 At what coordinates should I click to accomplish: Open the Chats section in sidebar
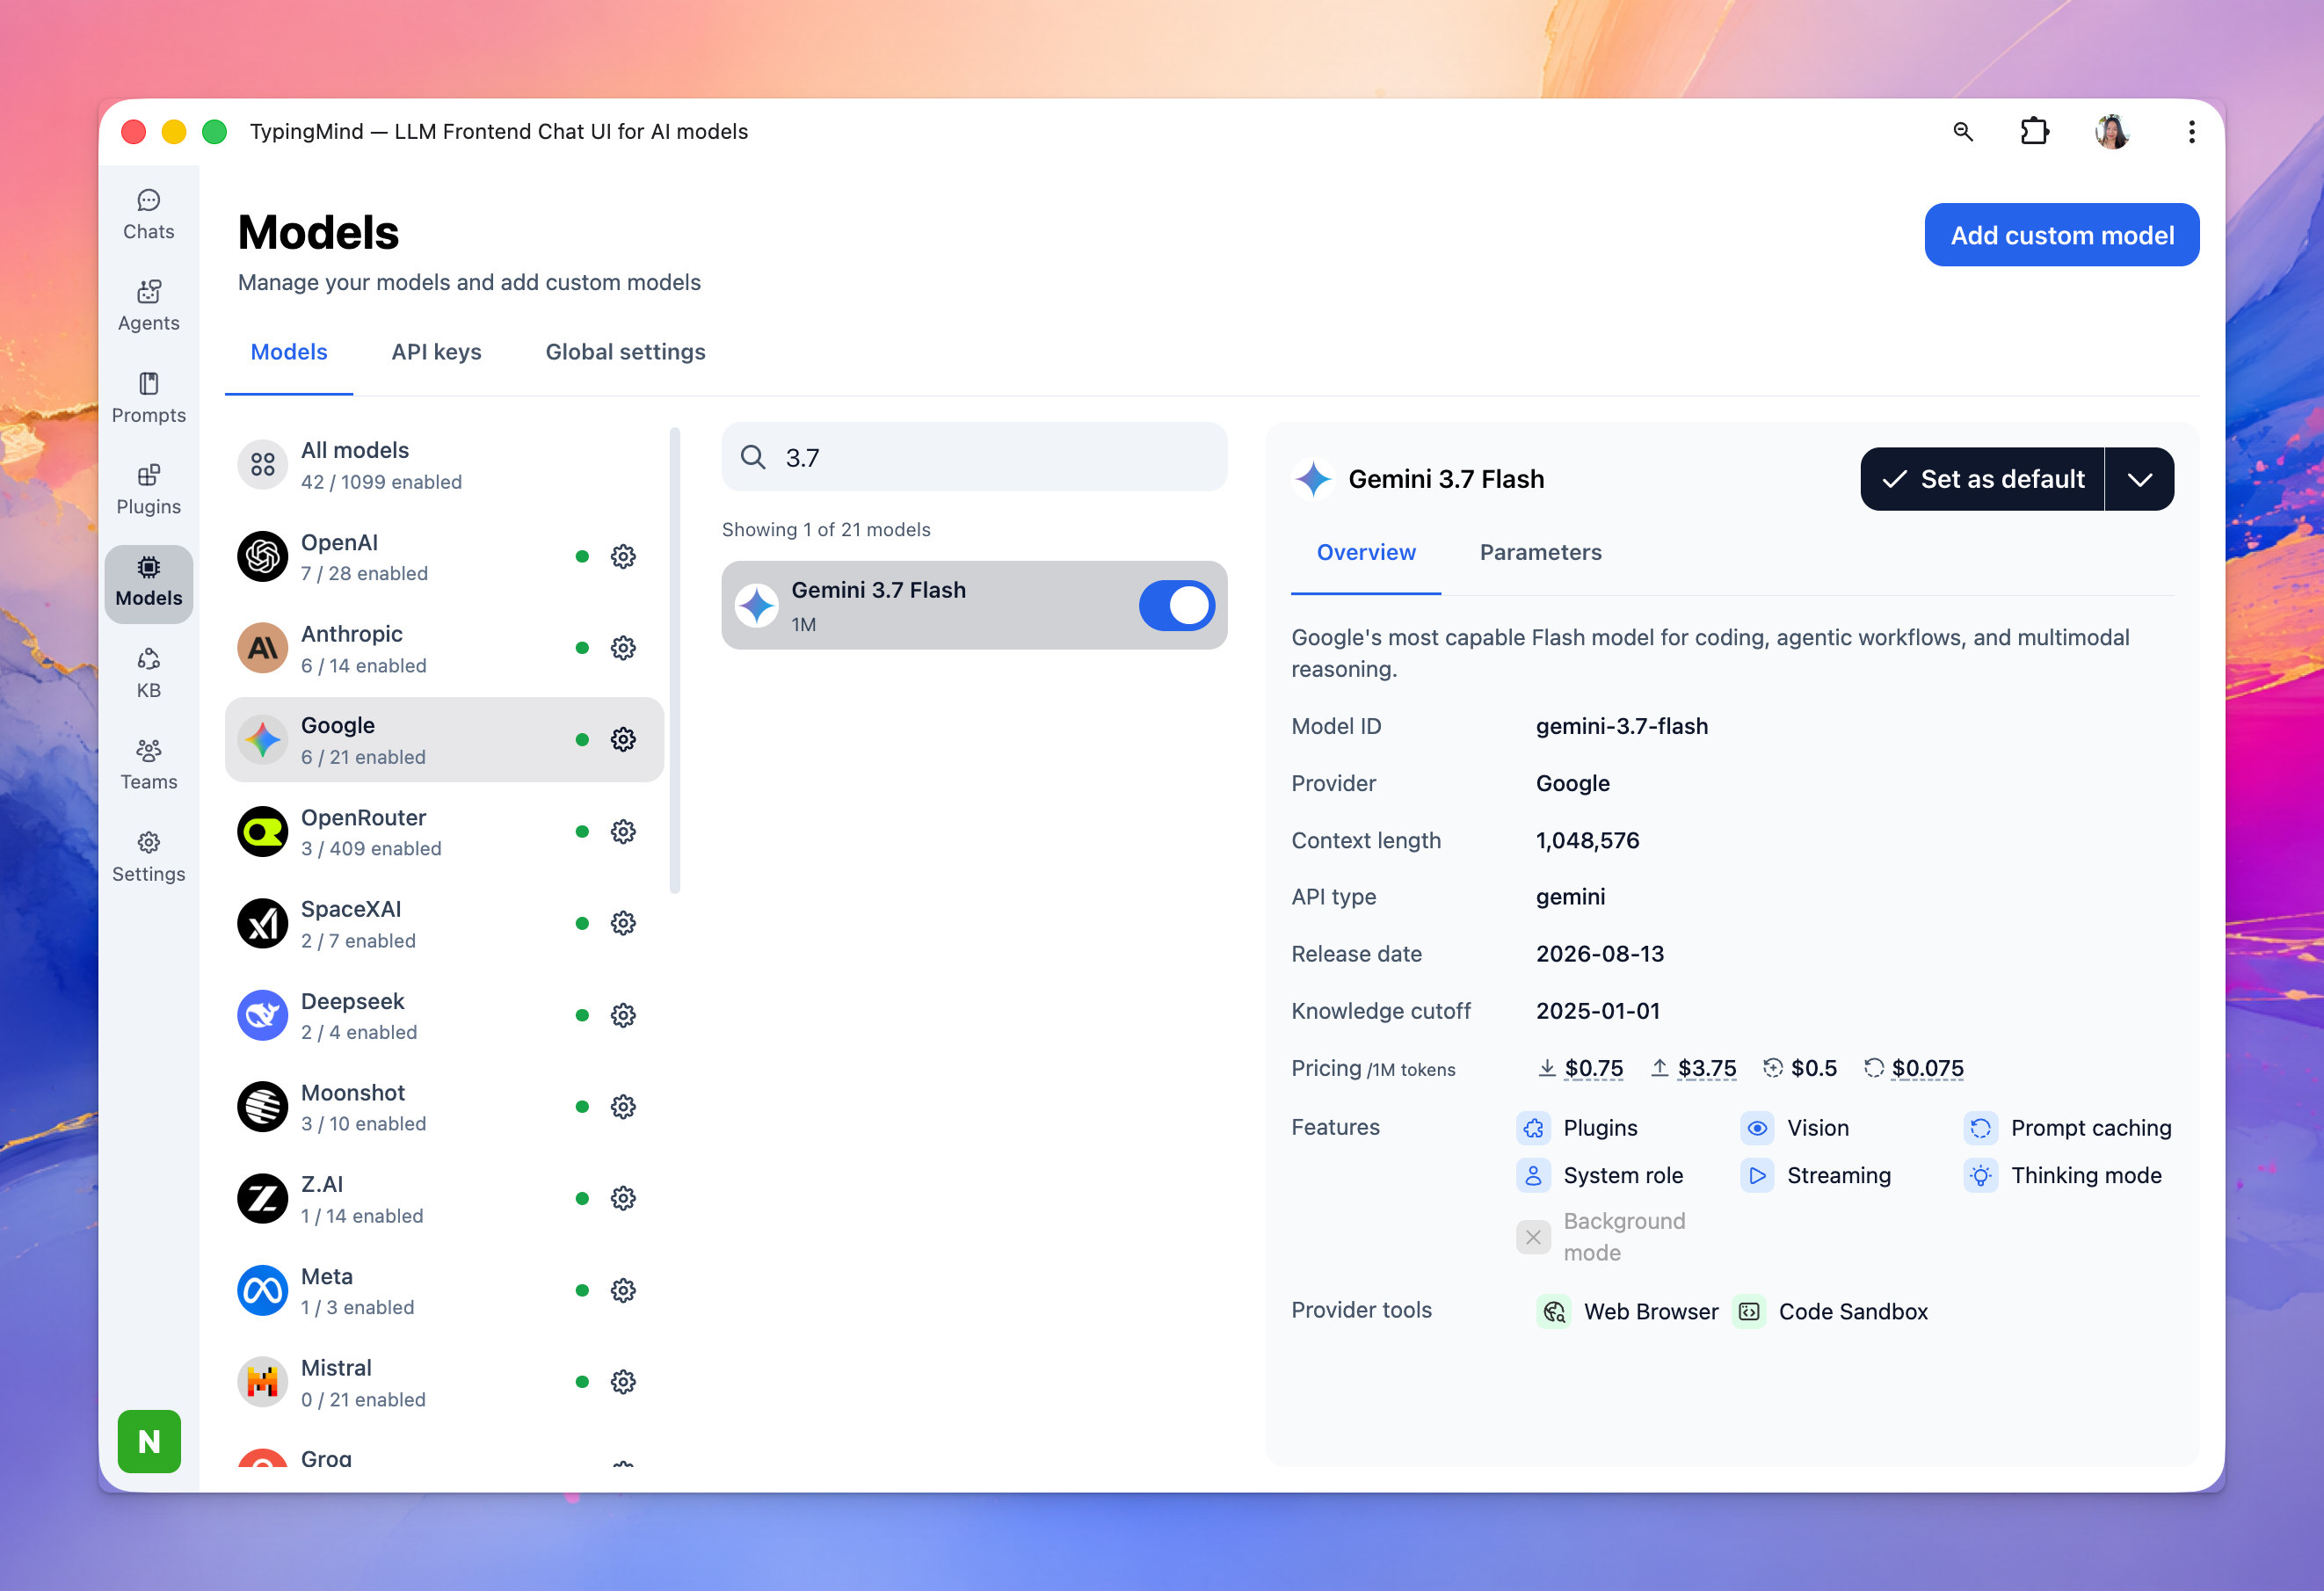[148, 215]
